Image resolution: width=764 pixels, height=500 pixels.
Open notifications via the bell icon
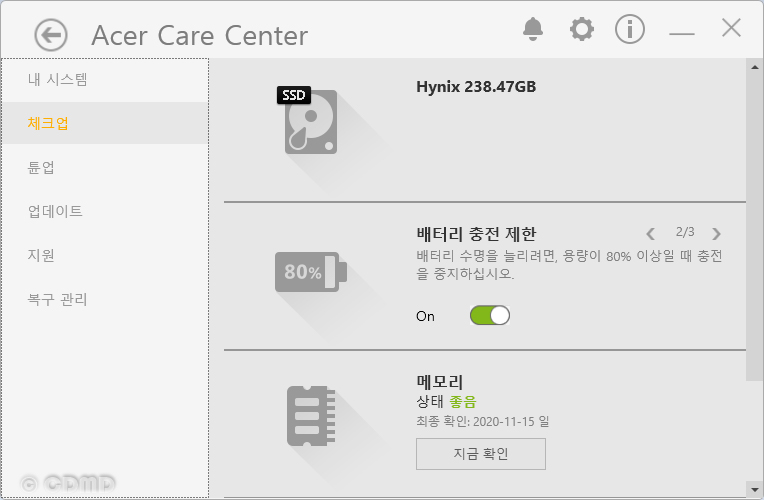pyautogui.click(x=533, y=29)
